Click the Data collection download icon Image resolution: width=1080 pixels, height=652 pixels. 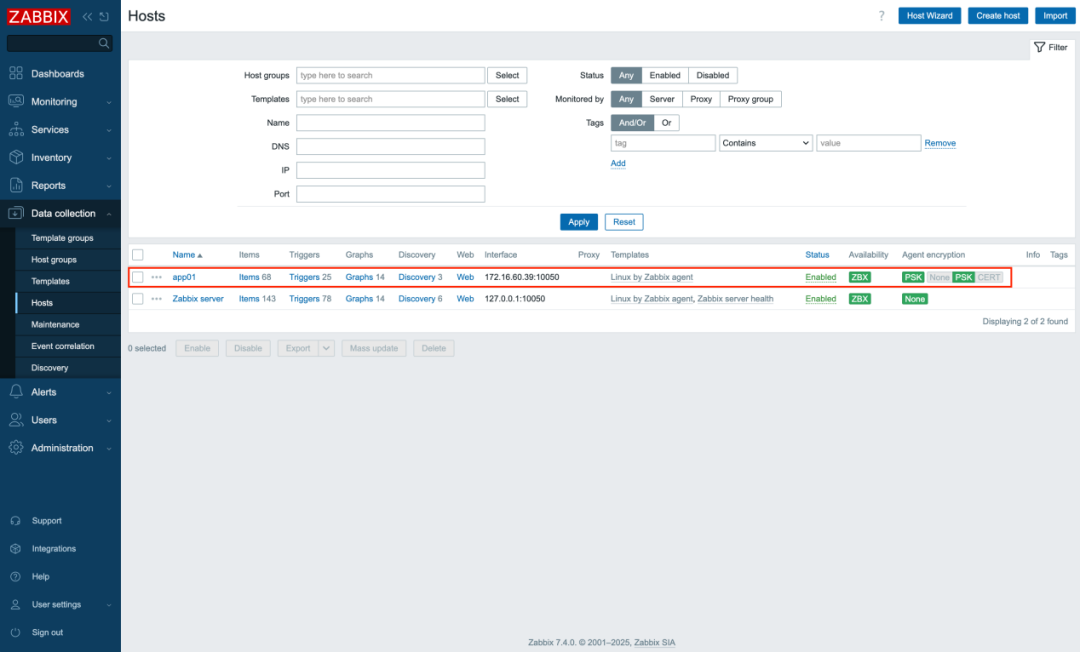point(16,213)
